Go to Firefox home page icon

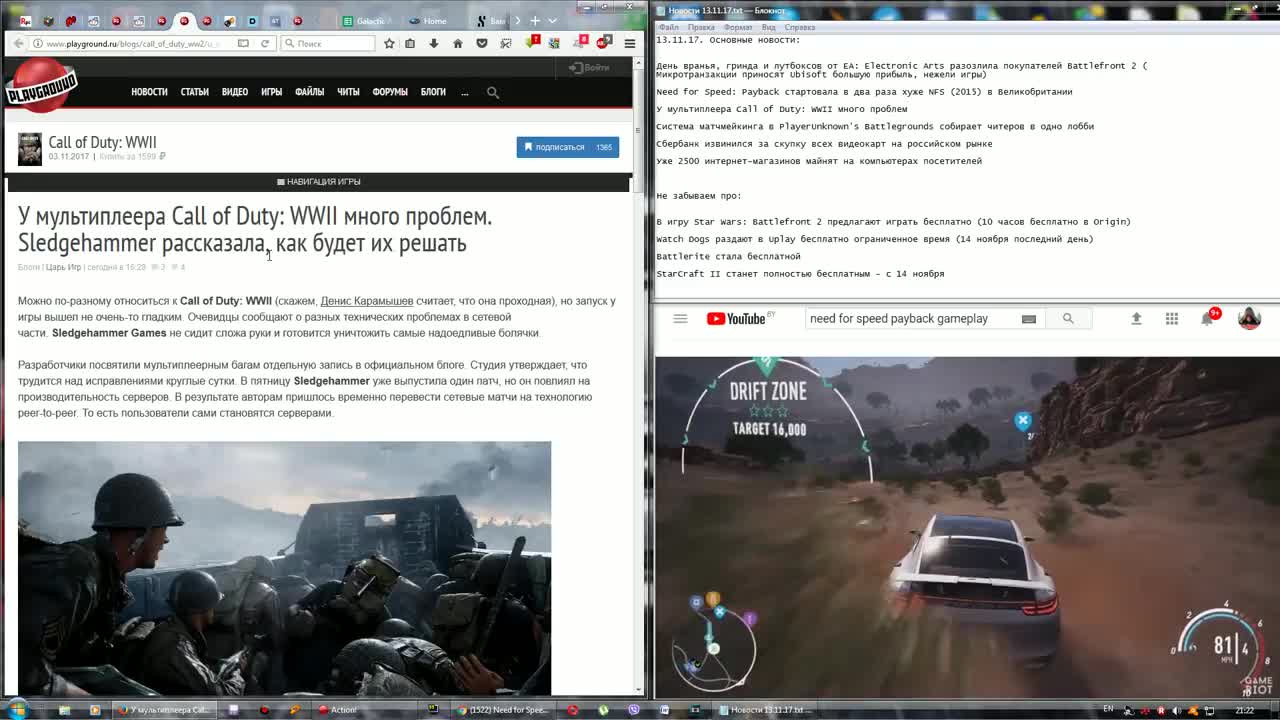tap(458, 43)
